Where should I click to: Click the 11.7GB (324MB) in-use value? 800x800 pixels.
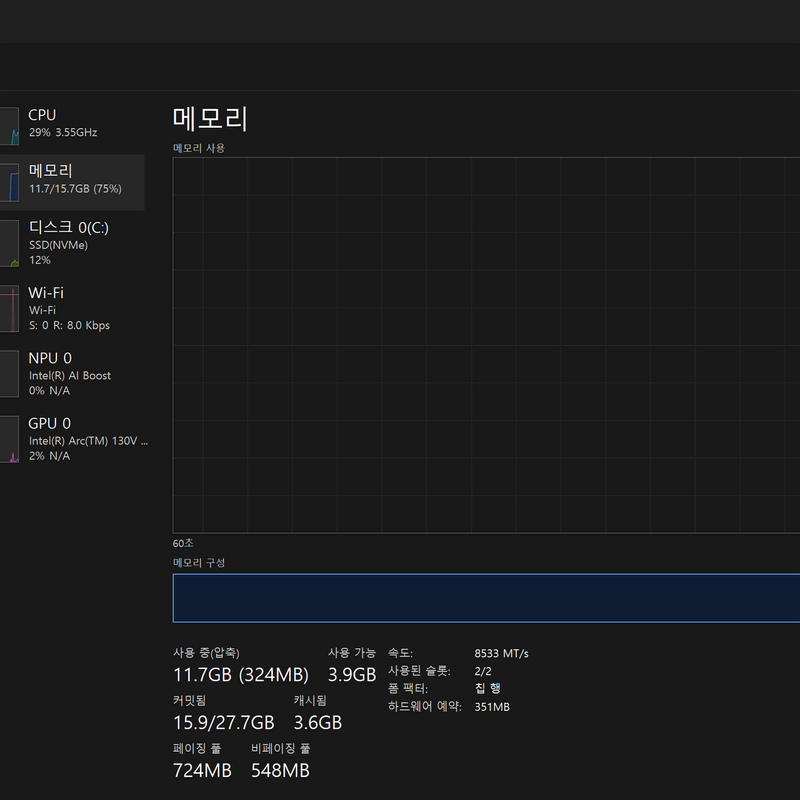[x=241, y=675]
